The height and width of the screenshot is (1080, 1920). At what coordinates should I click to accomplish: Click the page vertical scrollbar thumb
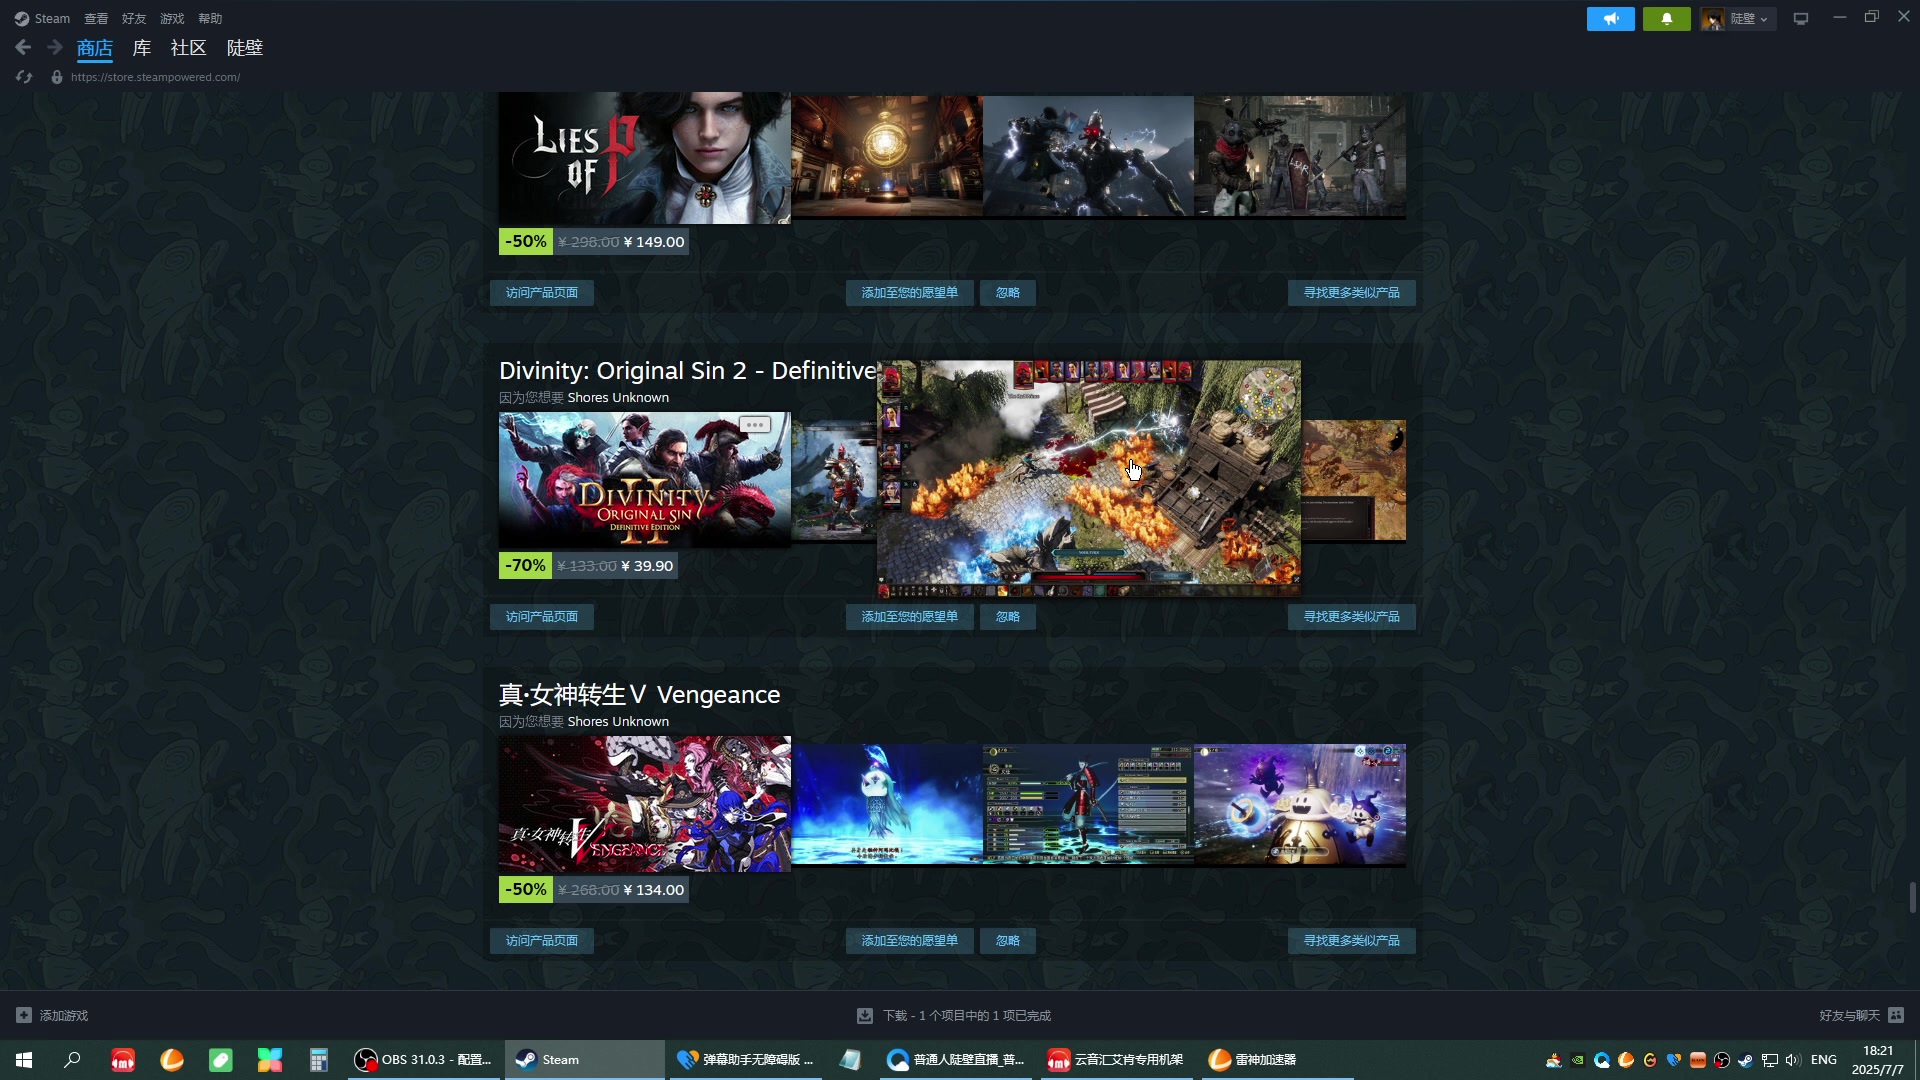(1912, 897)
